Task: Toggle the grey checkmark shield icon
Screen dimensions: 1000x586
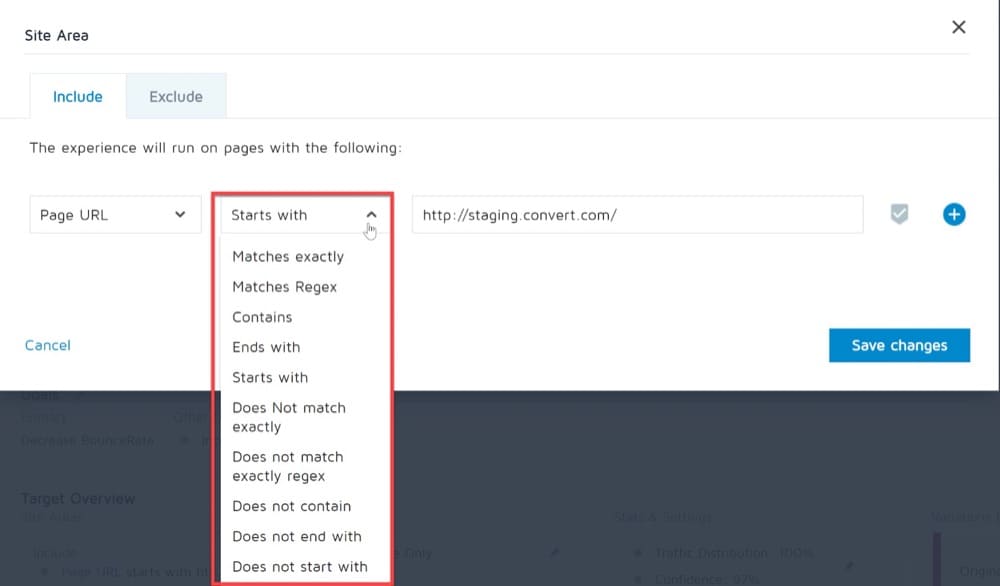Action: tap(899, 214)
